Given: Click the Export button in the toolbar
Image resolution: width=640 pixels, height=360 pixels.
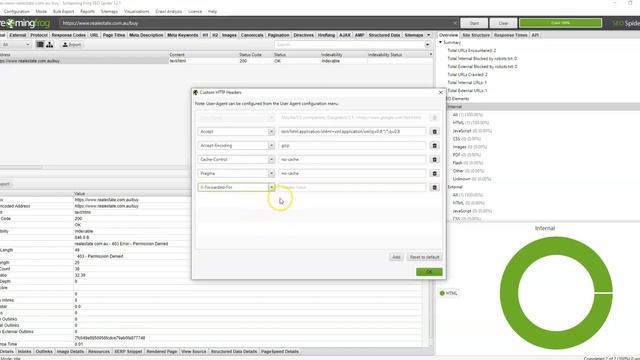Looking at the screenshot, I should pyautogui.click(x=72, y=44).
